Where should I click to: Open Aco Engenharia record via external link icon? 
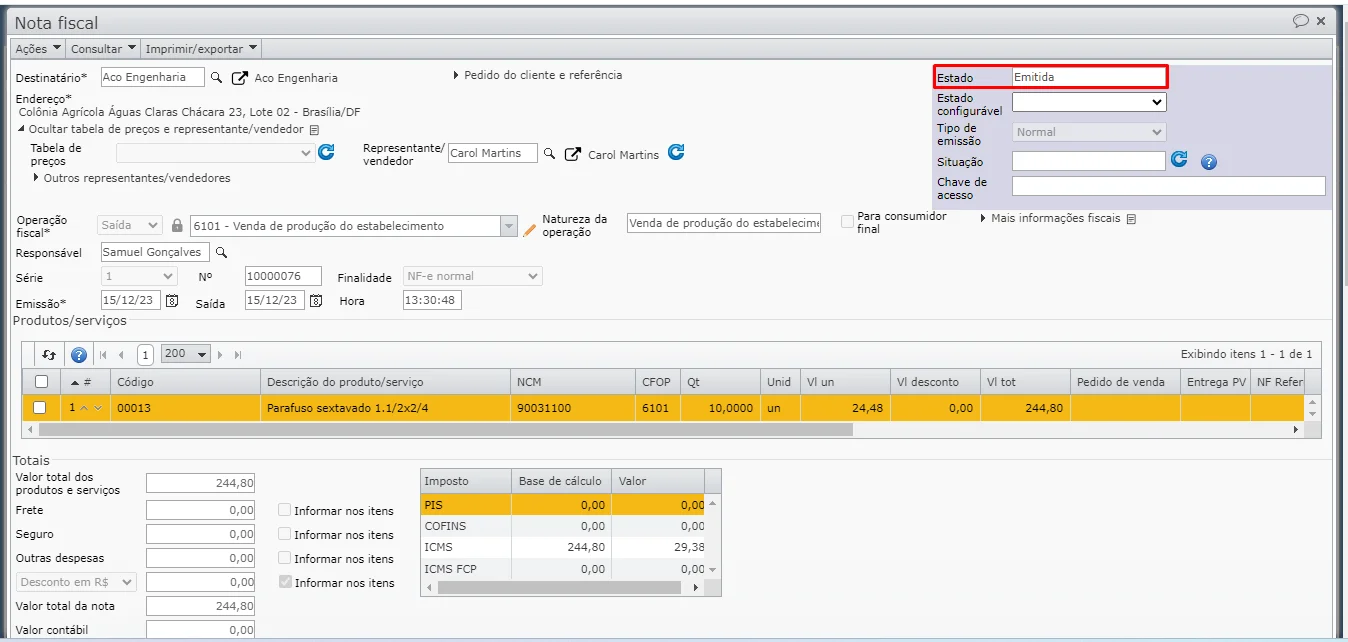coord(240,77)
